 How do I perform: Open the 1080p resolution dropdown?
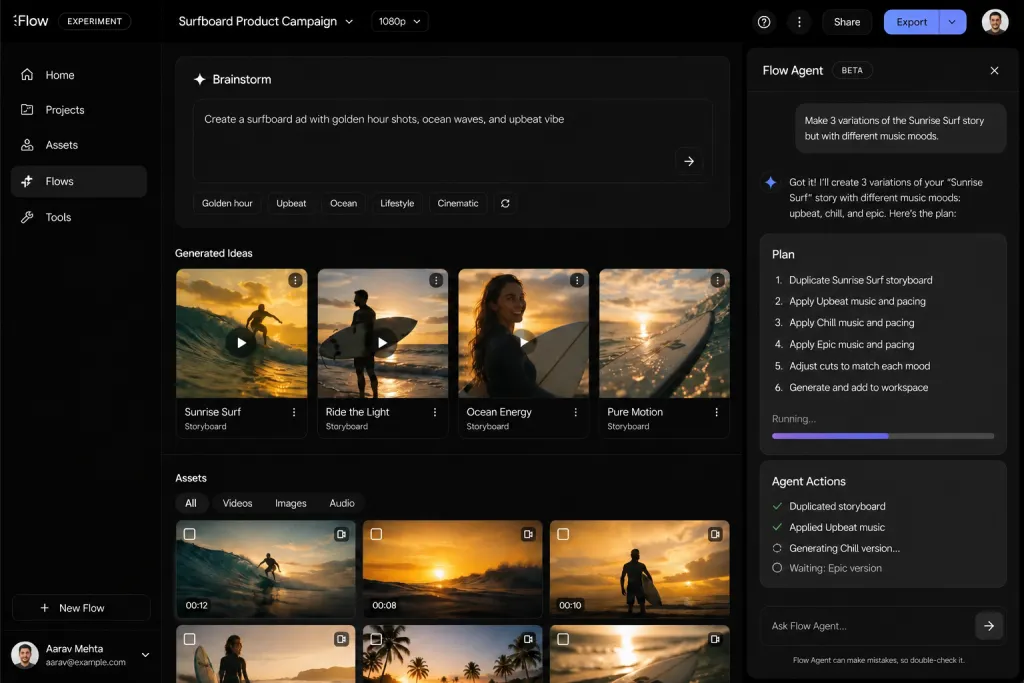click(400, 22)
